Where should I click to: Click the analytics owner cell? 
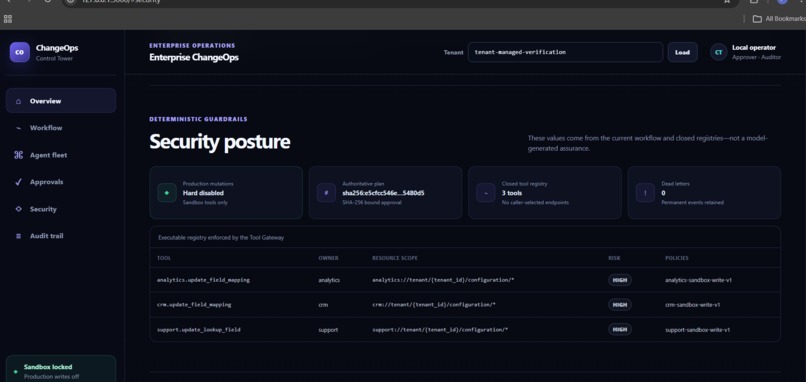[329, 280]
